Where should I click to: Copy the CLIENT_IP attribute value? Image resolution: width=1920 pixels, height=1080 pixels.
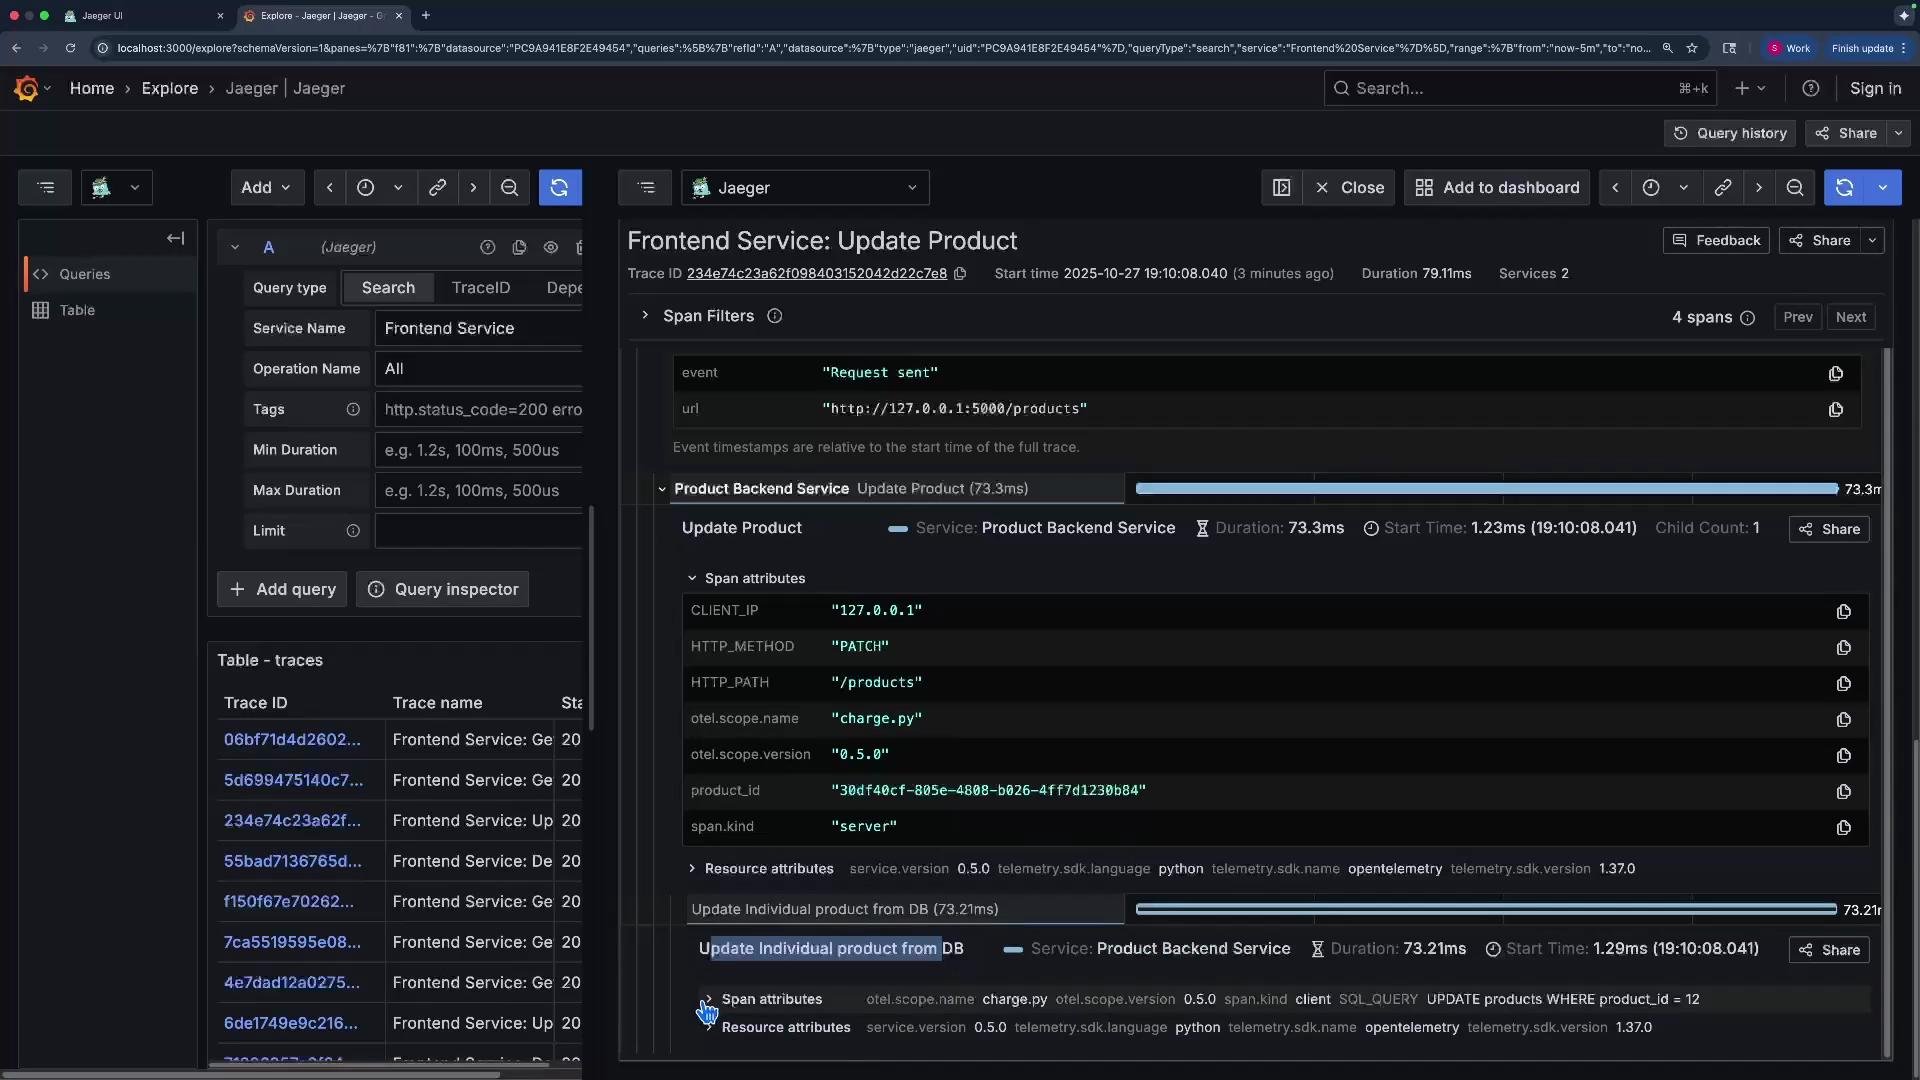1843,611
